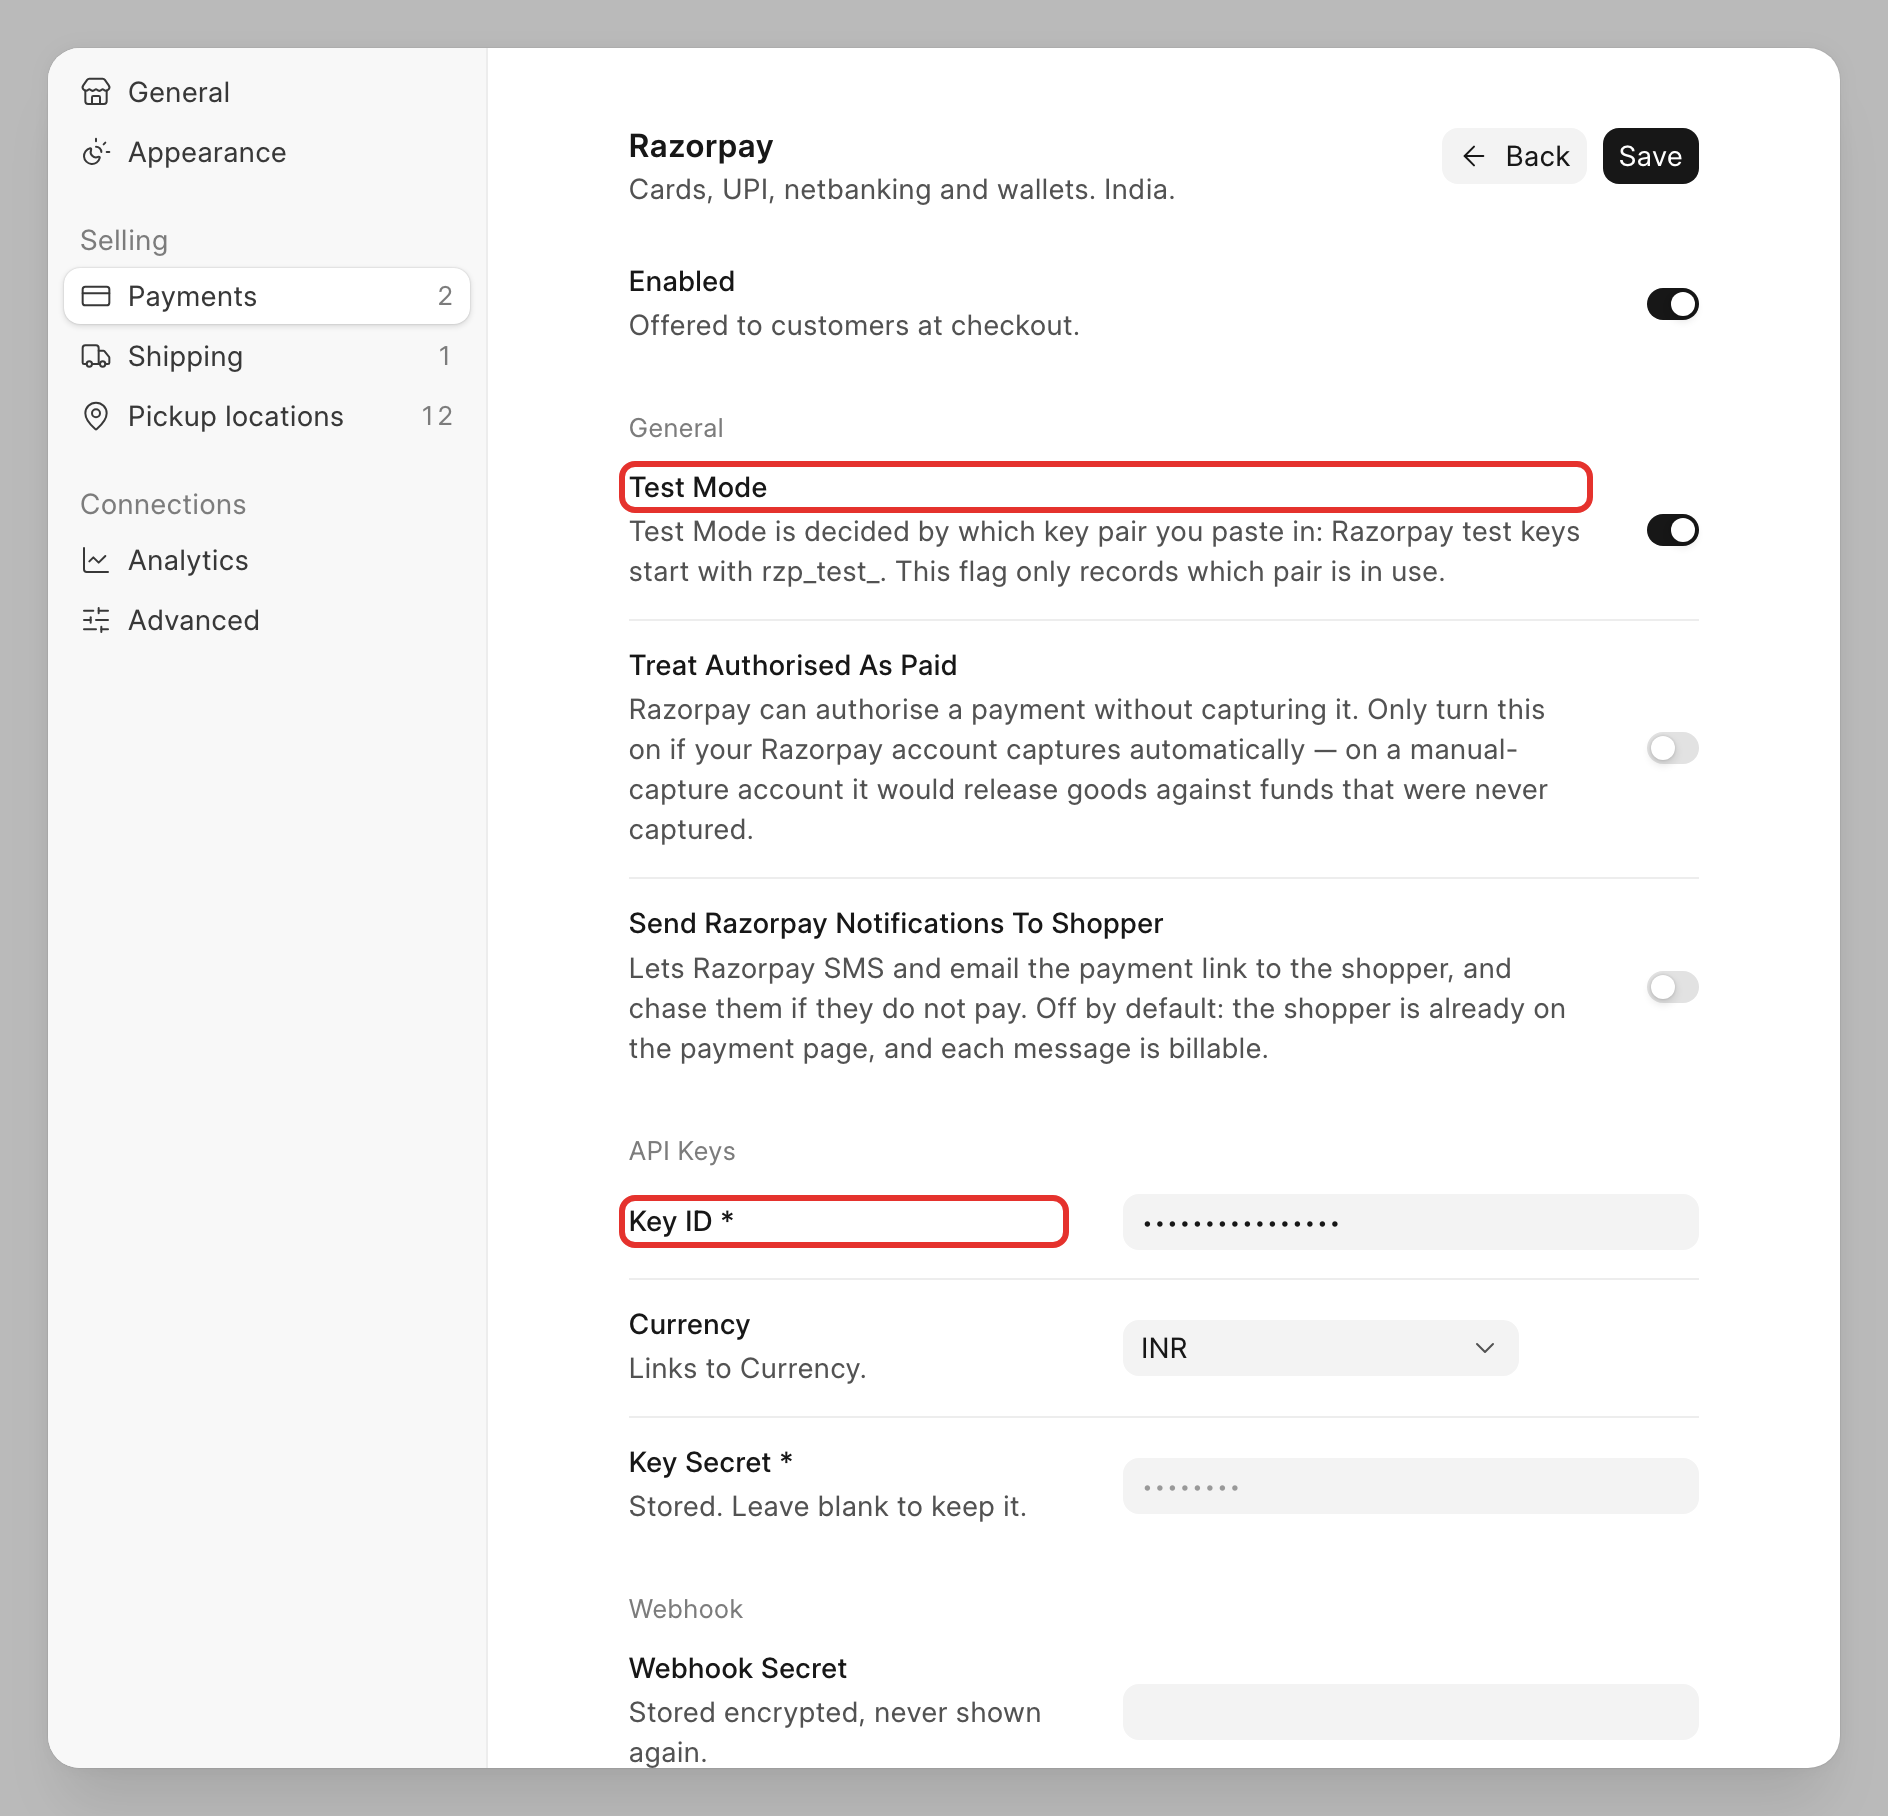Select Pickup locations in the sidebar
The height and width of the screenshot is (1816, 1888).
tap(267, 416)
